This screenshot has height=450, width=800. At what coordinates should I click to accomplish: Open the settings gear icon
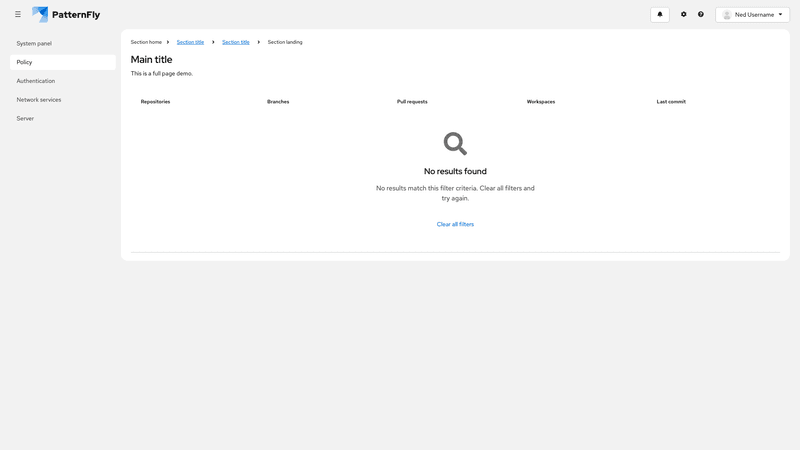tap(684, 15)
